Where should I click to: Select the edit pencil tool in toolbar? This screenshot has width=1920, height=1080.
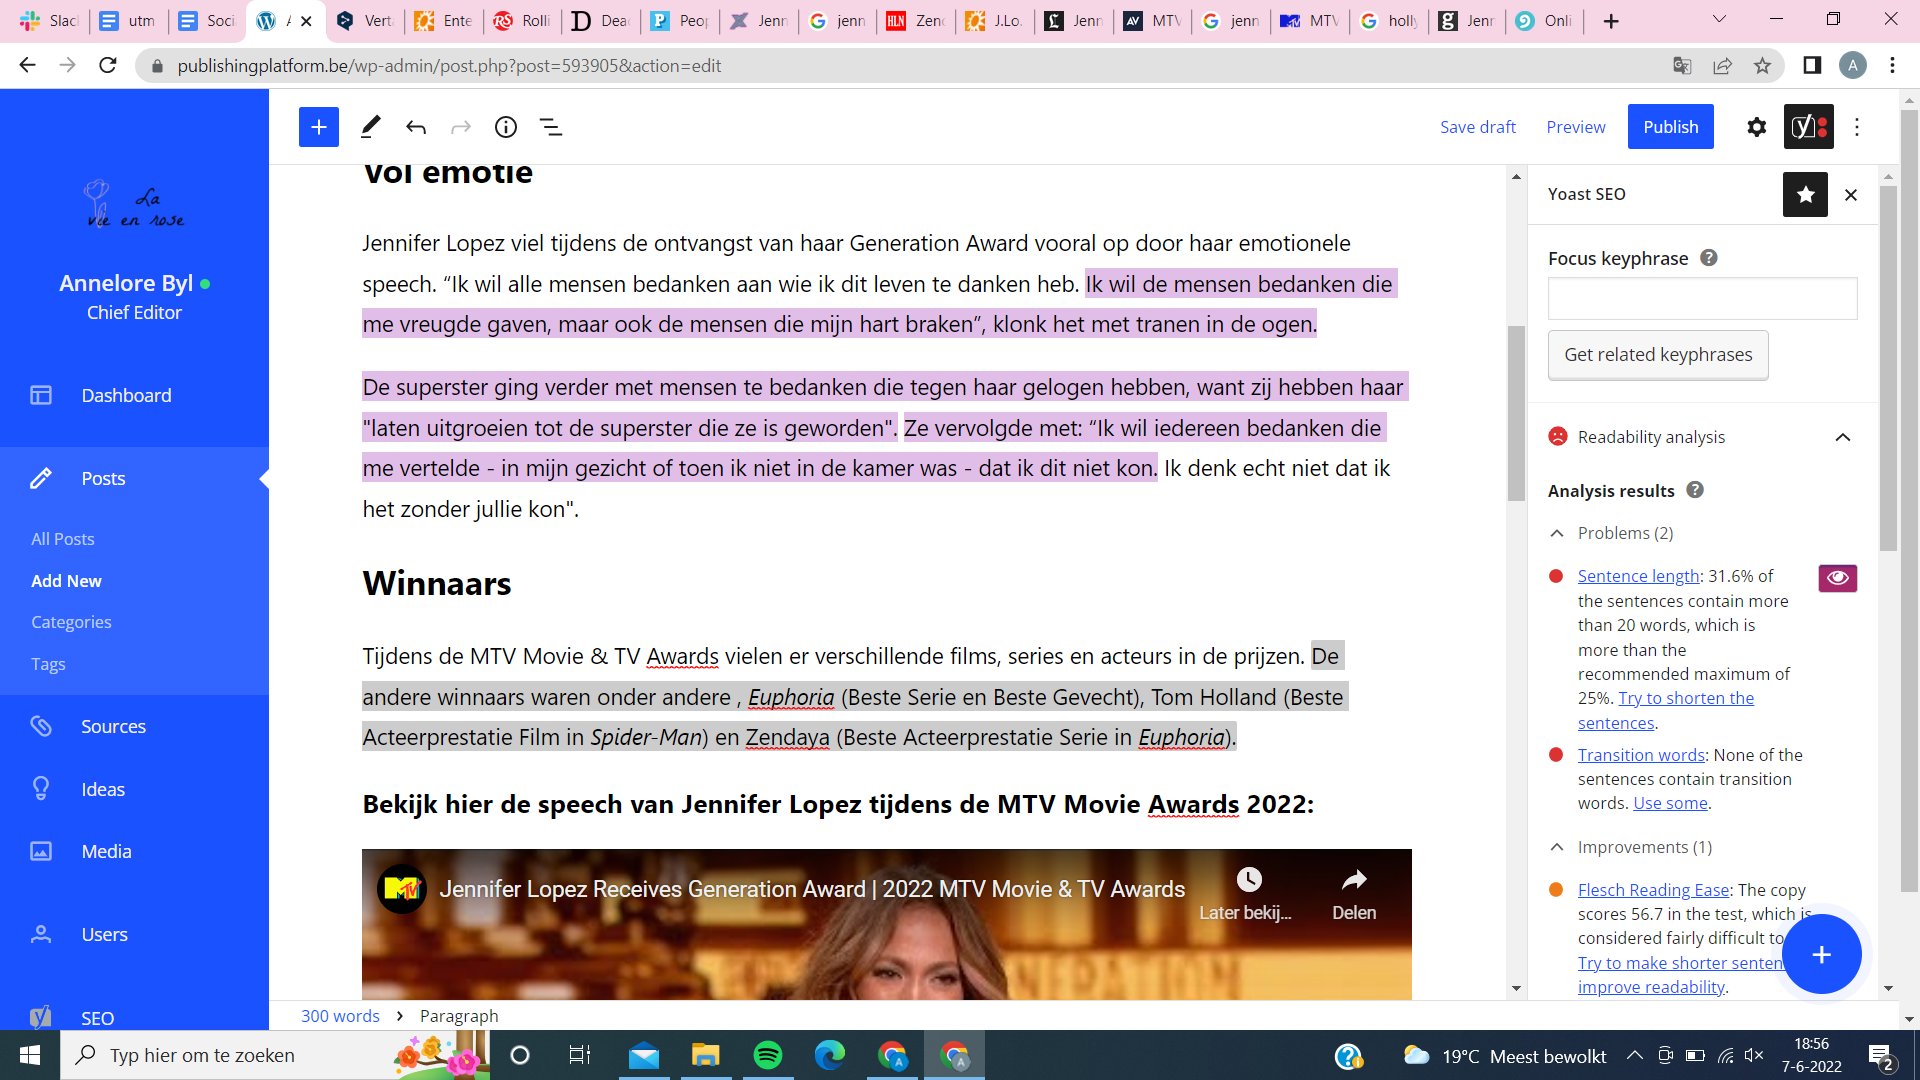(x=370, y=127)
